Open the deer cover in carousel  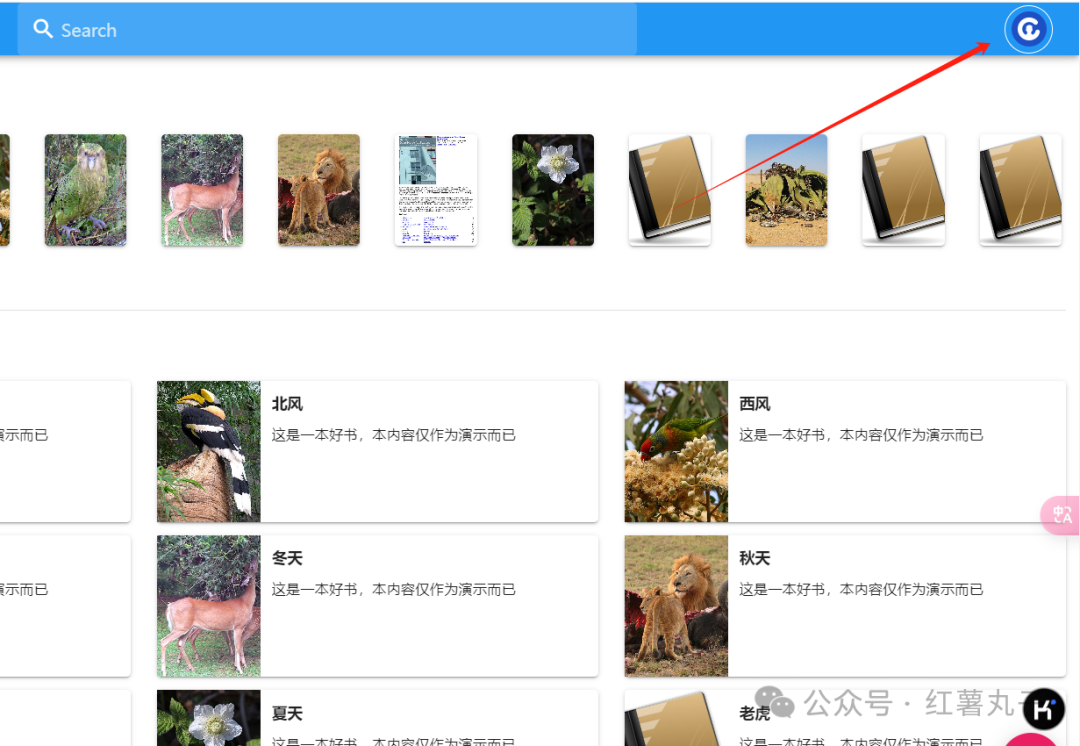click(202, 190)
